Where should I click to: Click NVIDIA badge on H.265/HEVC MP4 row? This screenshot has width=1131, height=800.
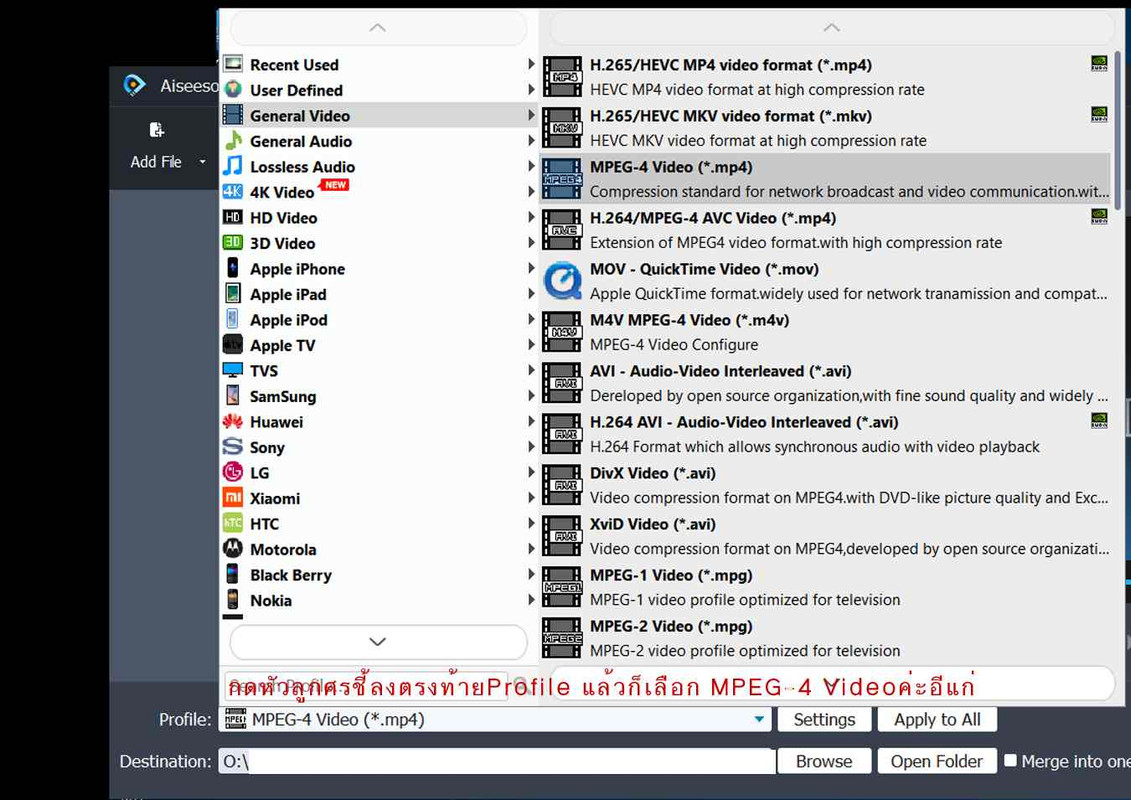coord(1099,63)
